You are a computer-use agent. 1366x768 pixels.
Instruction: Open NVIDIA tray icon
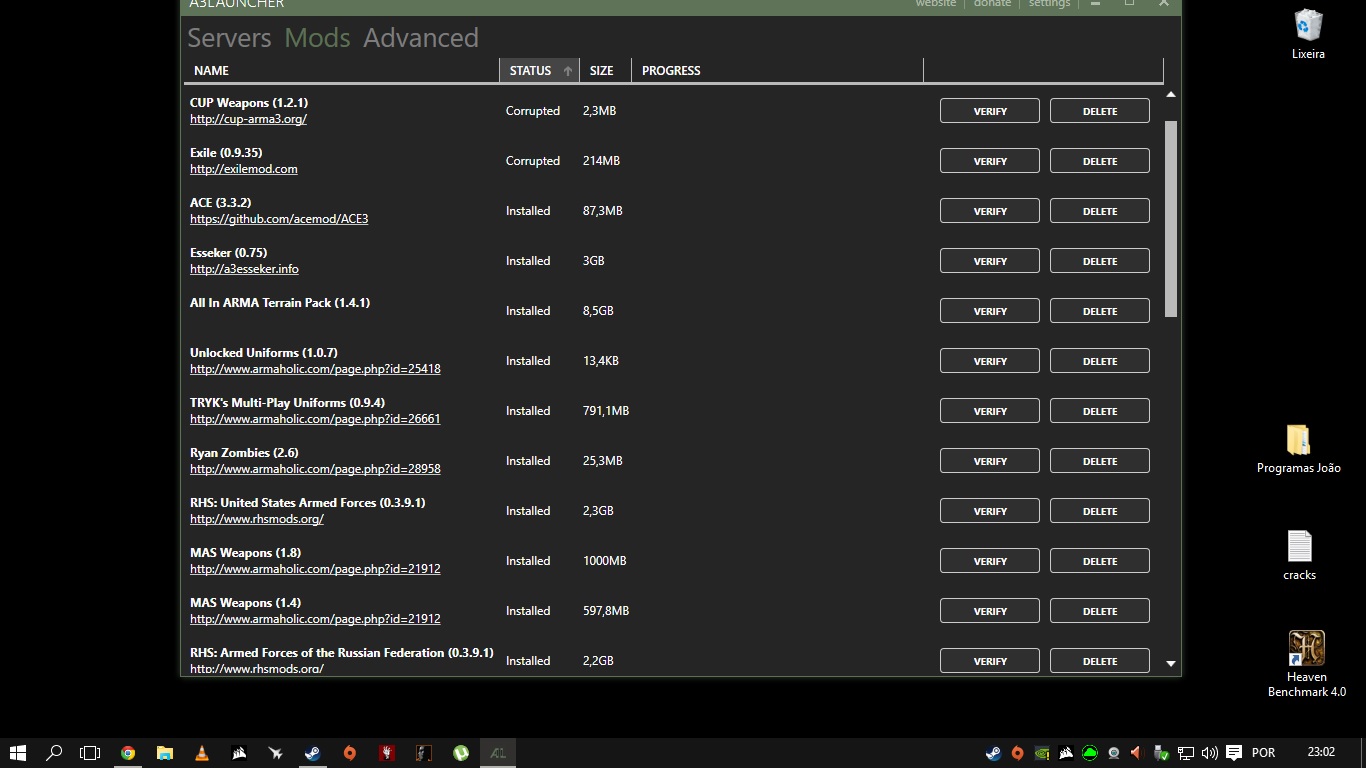coord(1042,753)
